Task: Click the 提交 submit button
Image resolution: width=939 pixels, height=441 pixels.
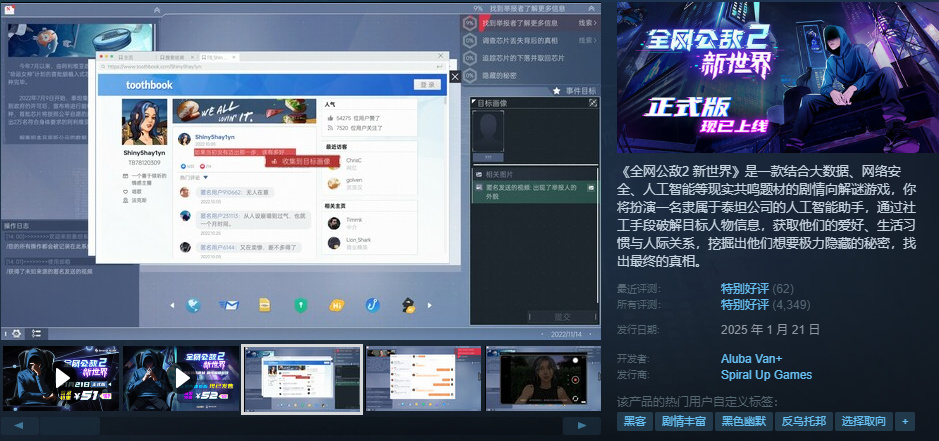Action: point(562,316)
